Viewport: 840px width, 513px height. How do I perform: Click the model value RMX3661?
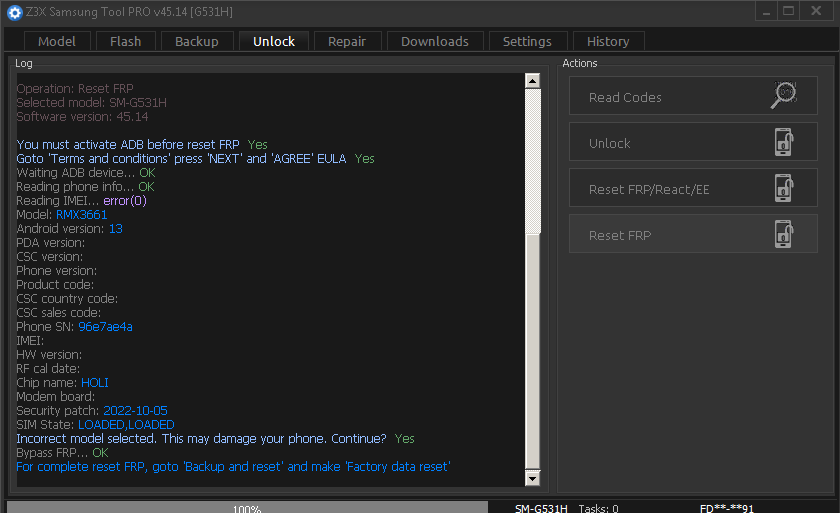click(81, 215)
